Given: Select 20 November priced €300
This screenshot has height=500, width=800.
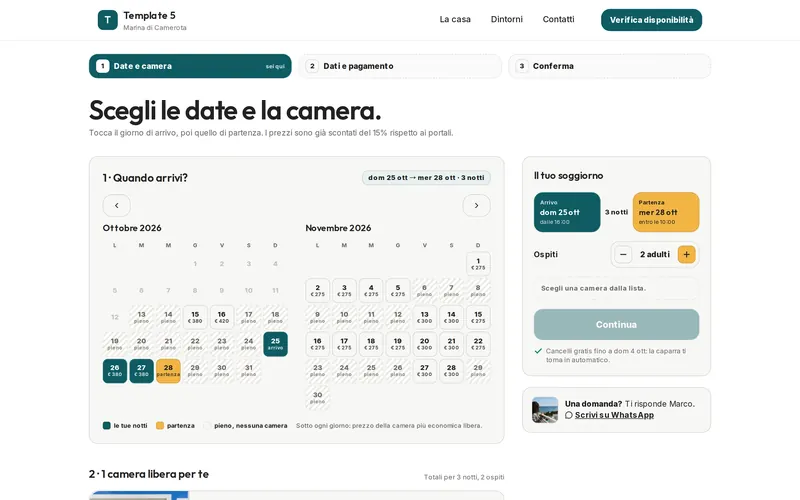Looking at the screenshot, I should (424, 344).
